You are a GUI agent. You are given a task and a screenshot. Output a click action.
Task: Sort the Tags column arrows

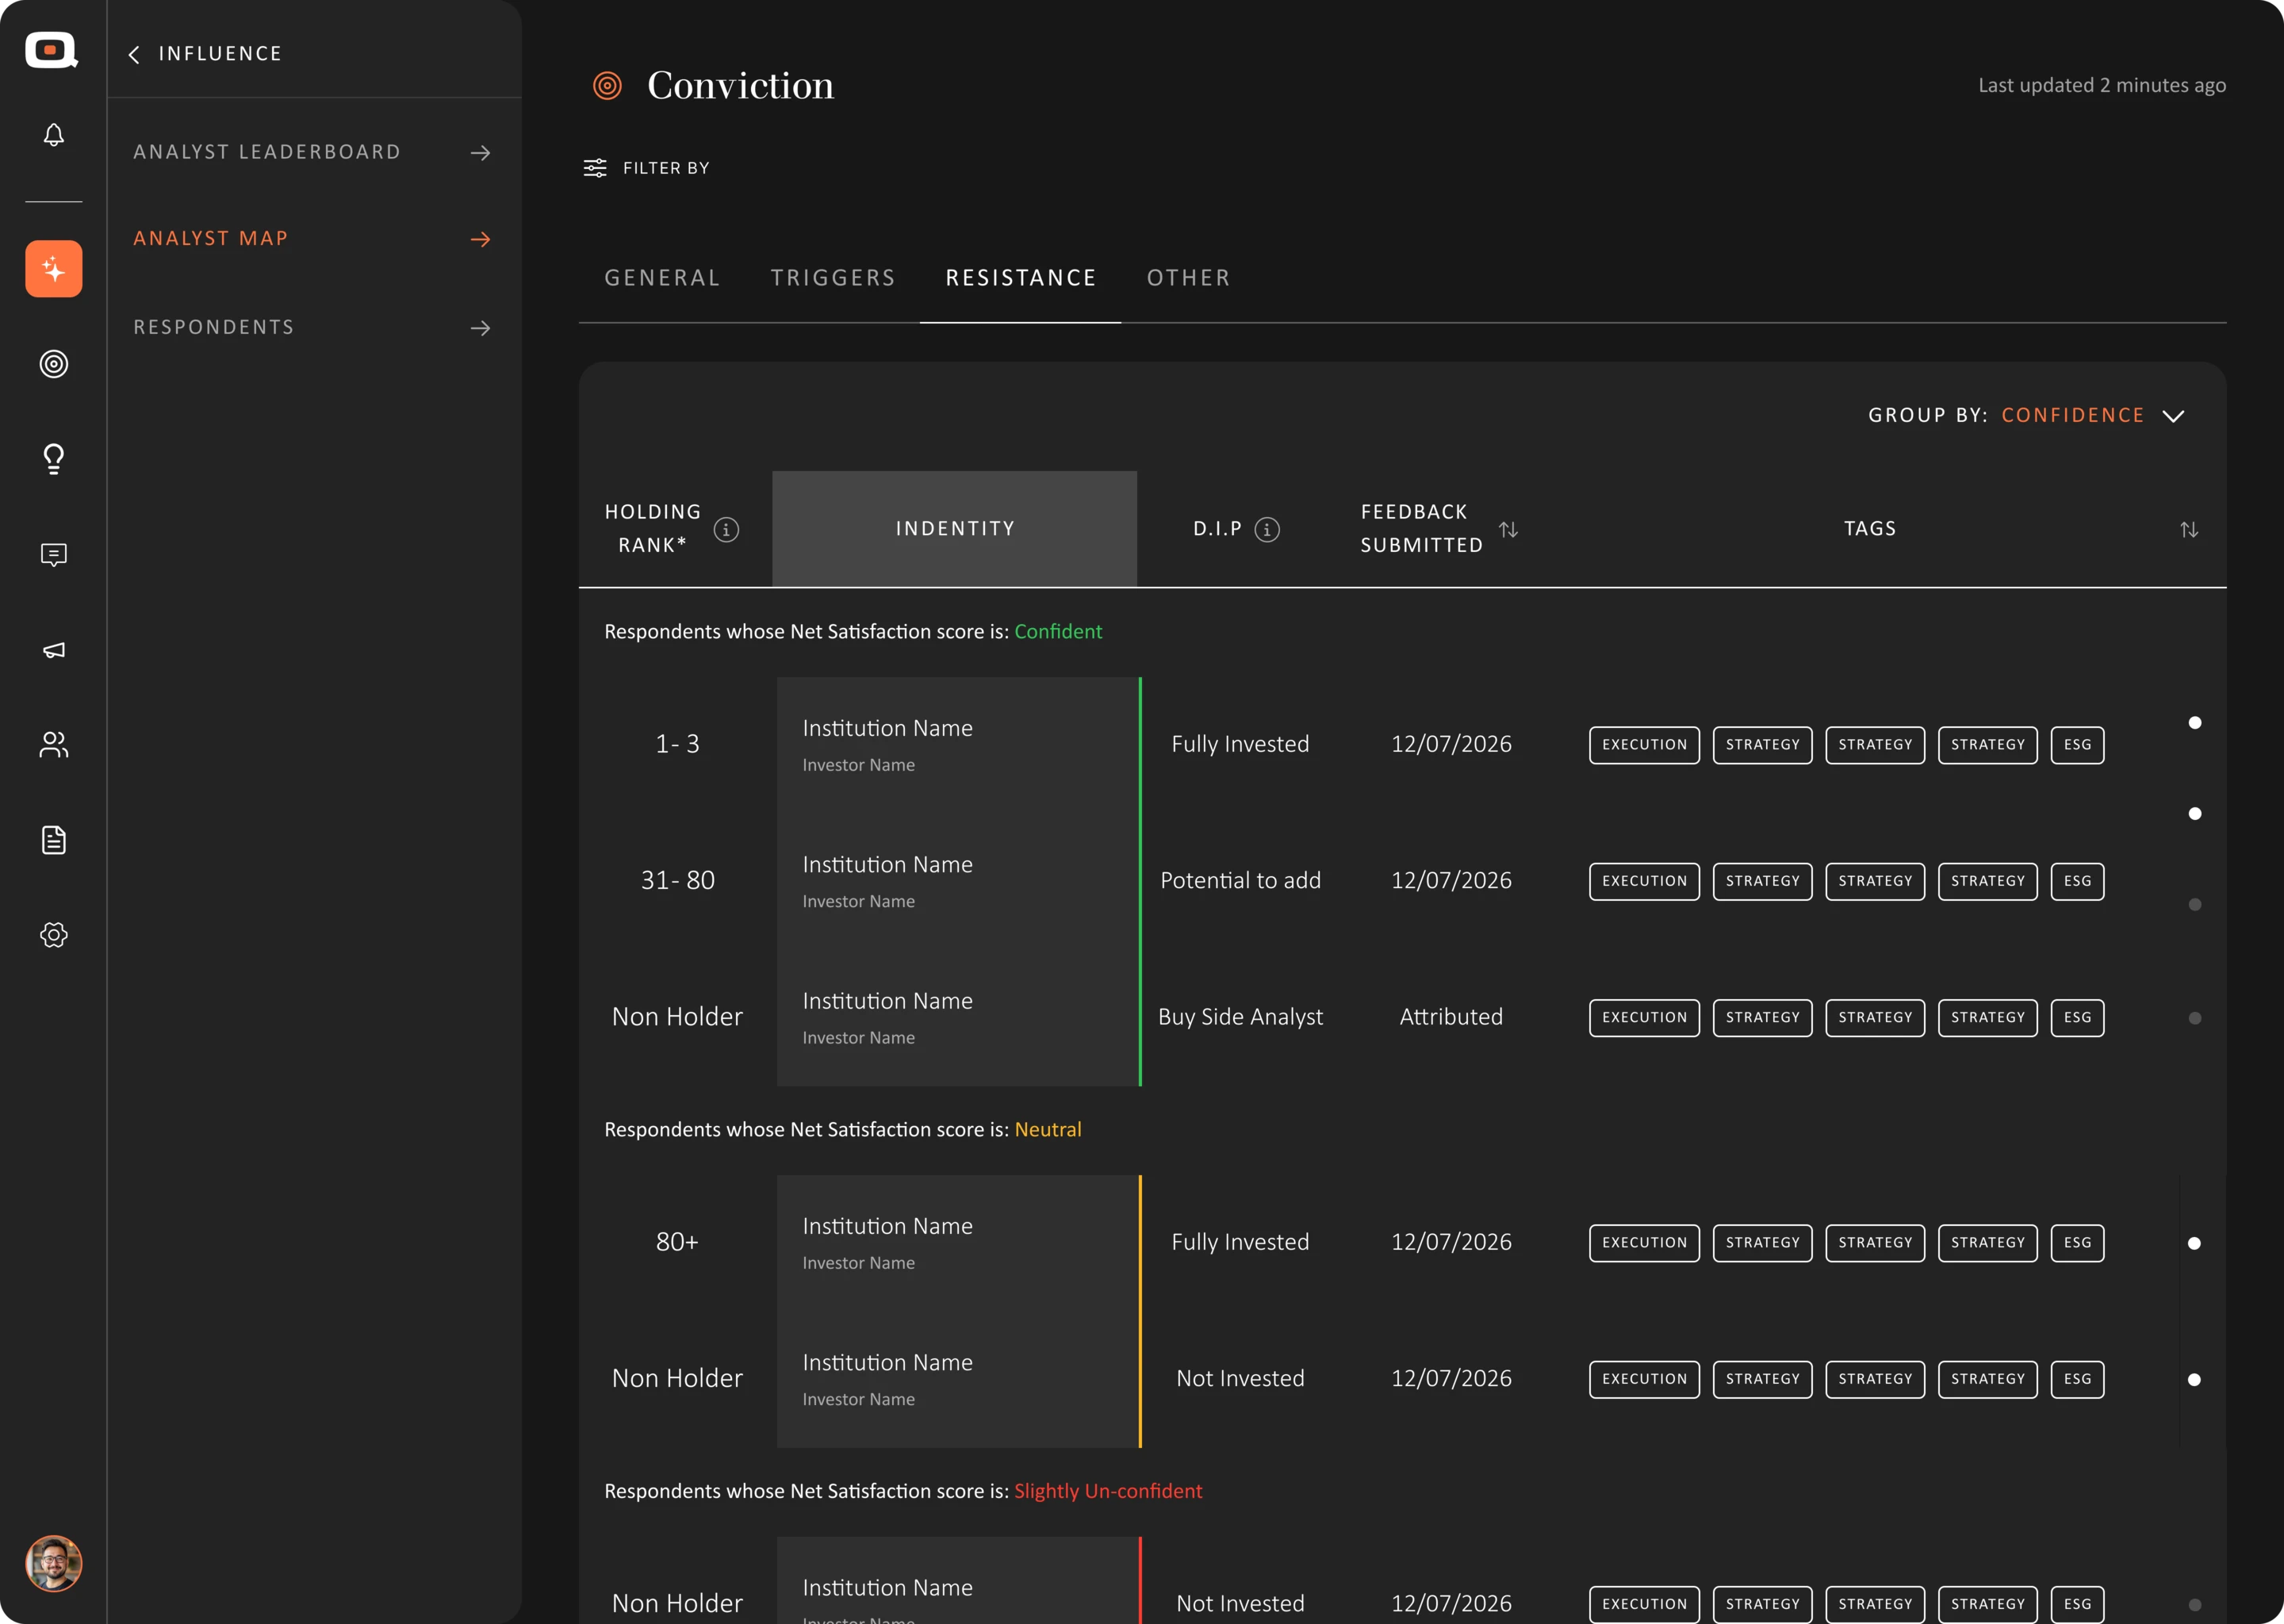pos(2189,530)
